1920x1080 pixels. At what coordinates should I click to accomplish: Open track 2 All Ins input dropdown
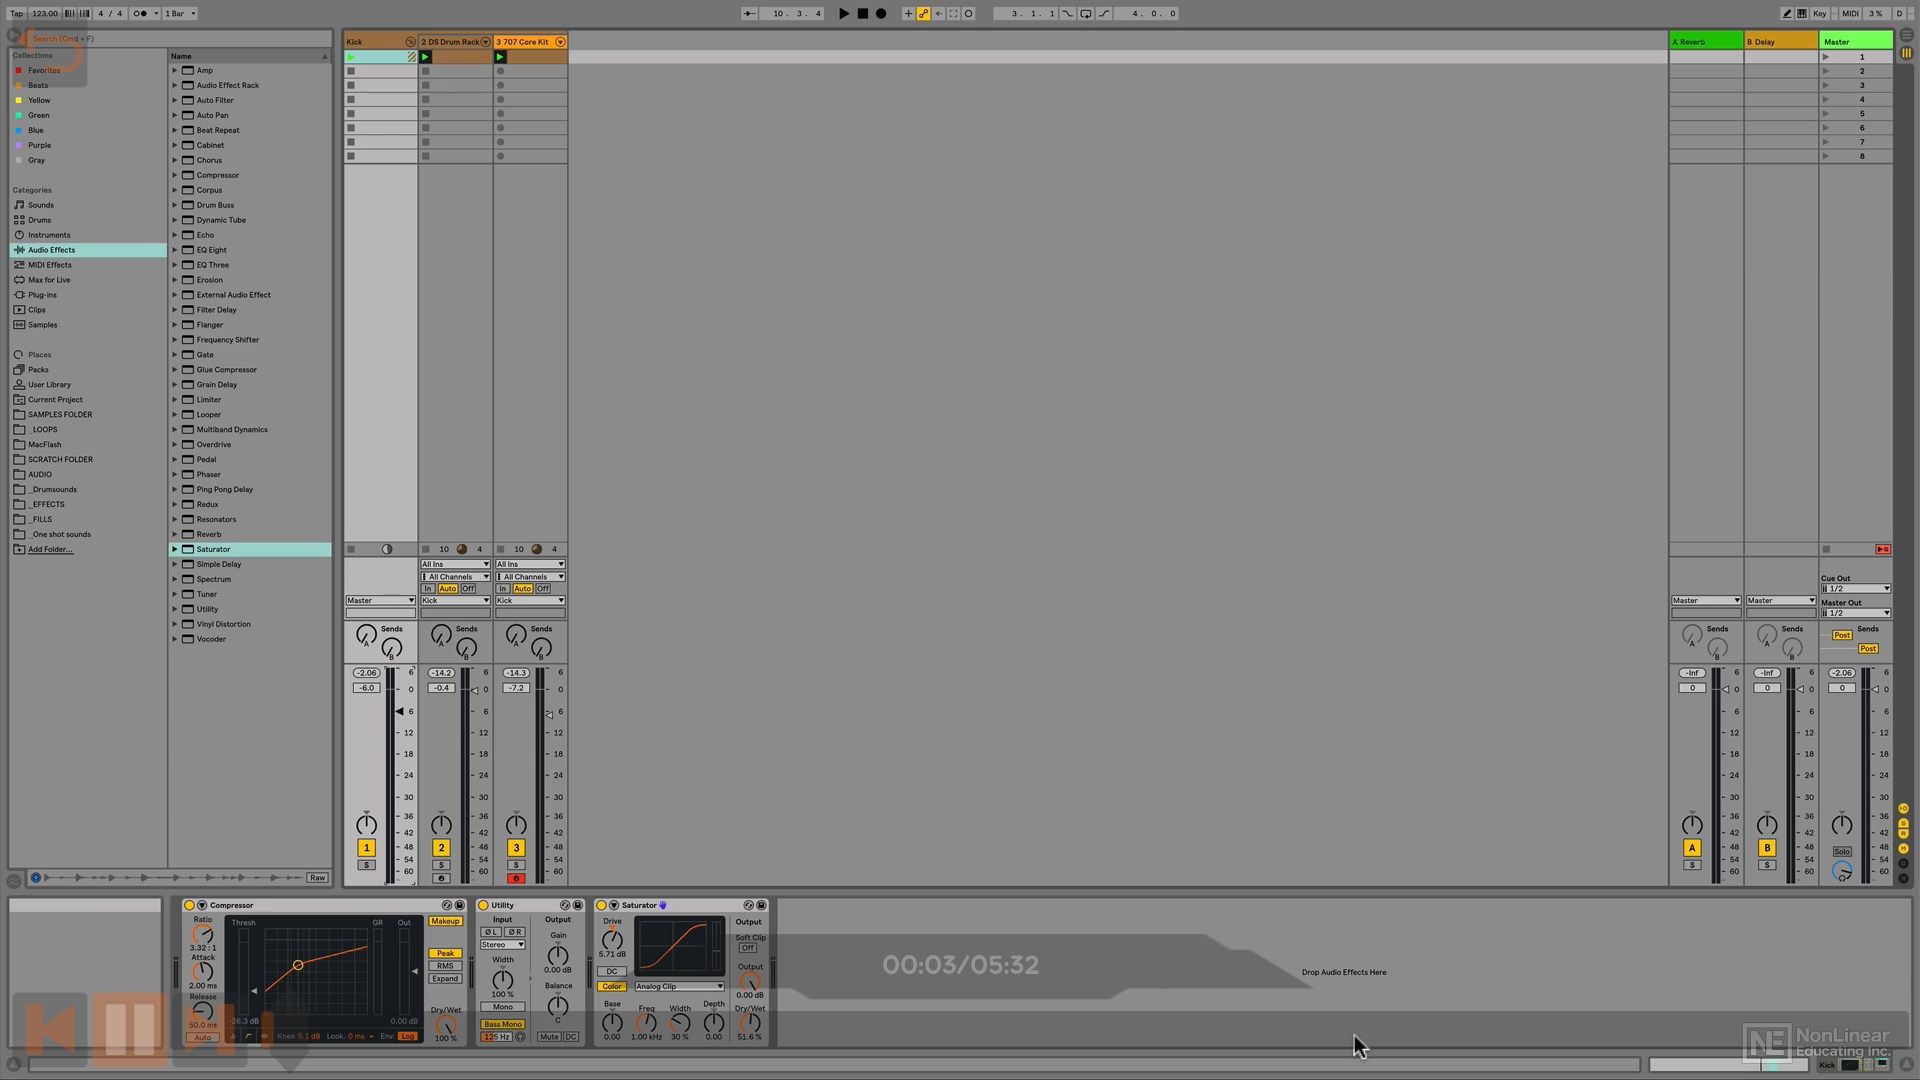point(455,564)
